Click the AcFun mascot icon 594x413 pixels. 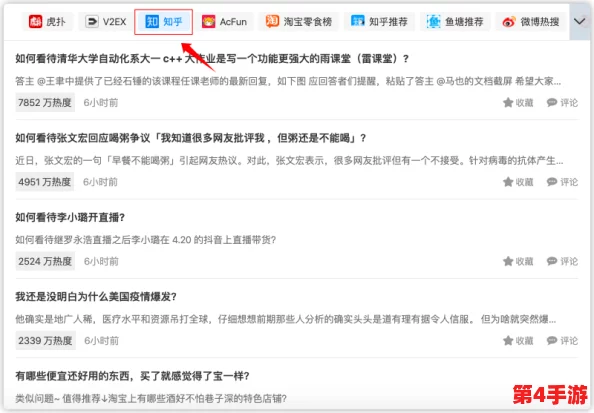pyautogui.click(x=208, y=22)
